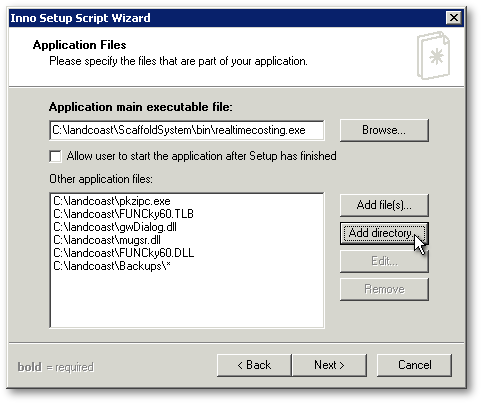
Task: Select pkzipc.exe in the file list
Action: (112, 201)
